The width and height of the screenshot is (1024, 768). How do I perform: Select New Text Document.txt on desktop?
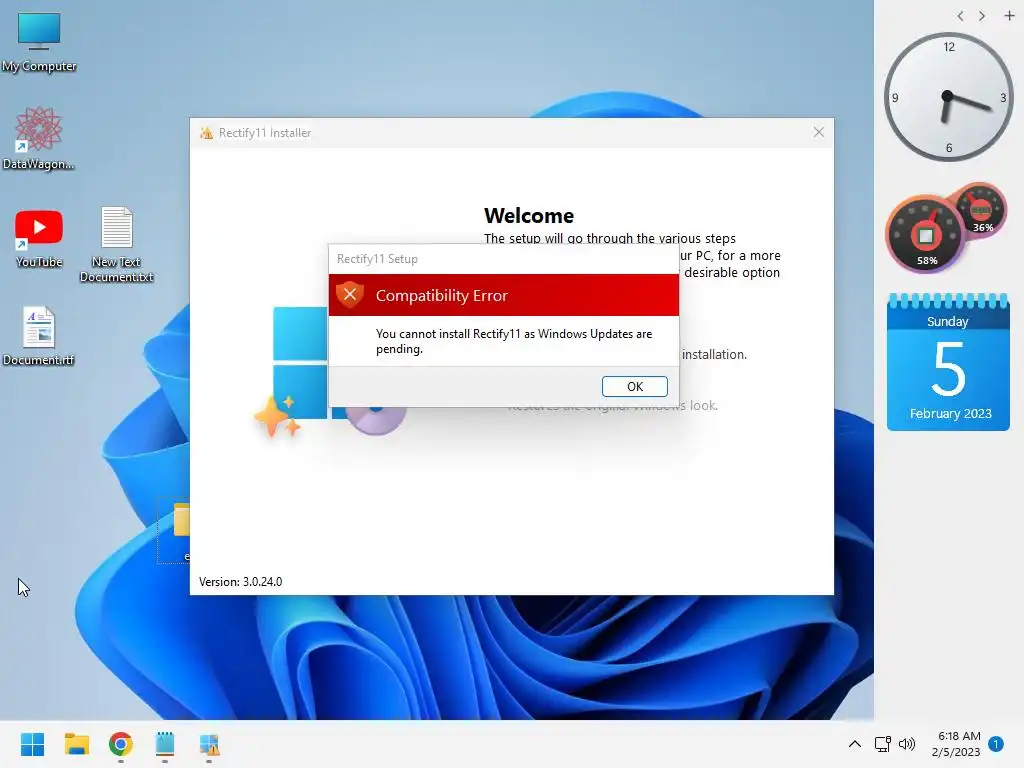(x=116, y=245)
